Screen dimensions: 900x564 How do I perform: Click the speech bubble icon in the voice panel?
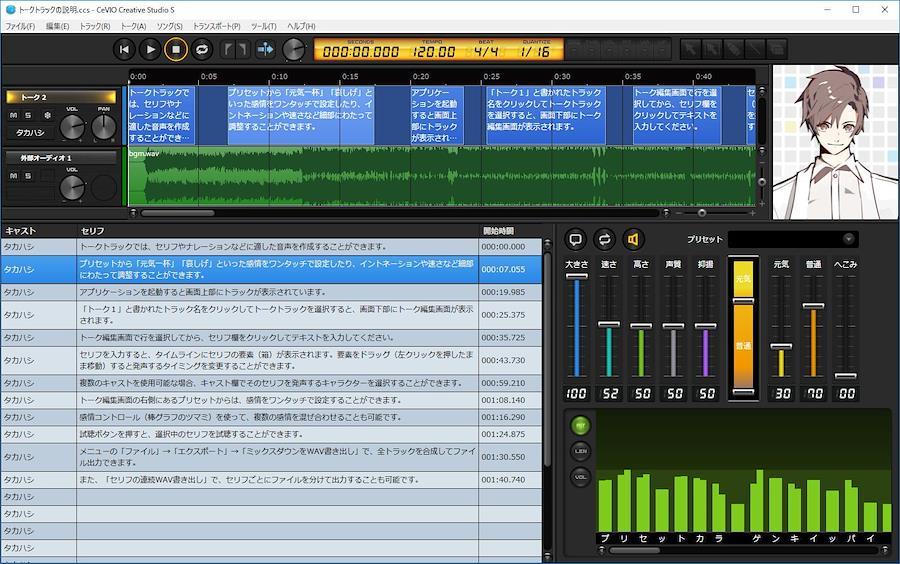575,239
